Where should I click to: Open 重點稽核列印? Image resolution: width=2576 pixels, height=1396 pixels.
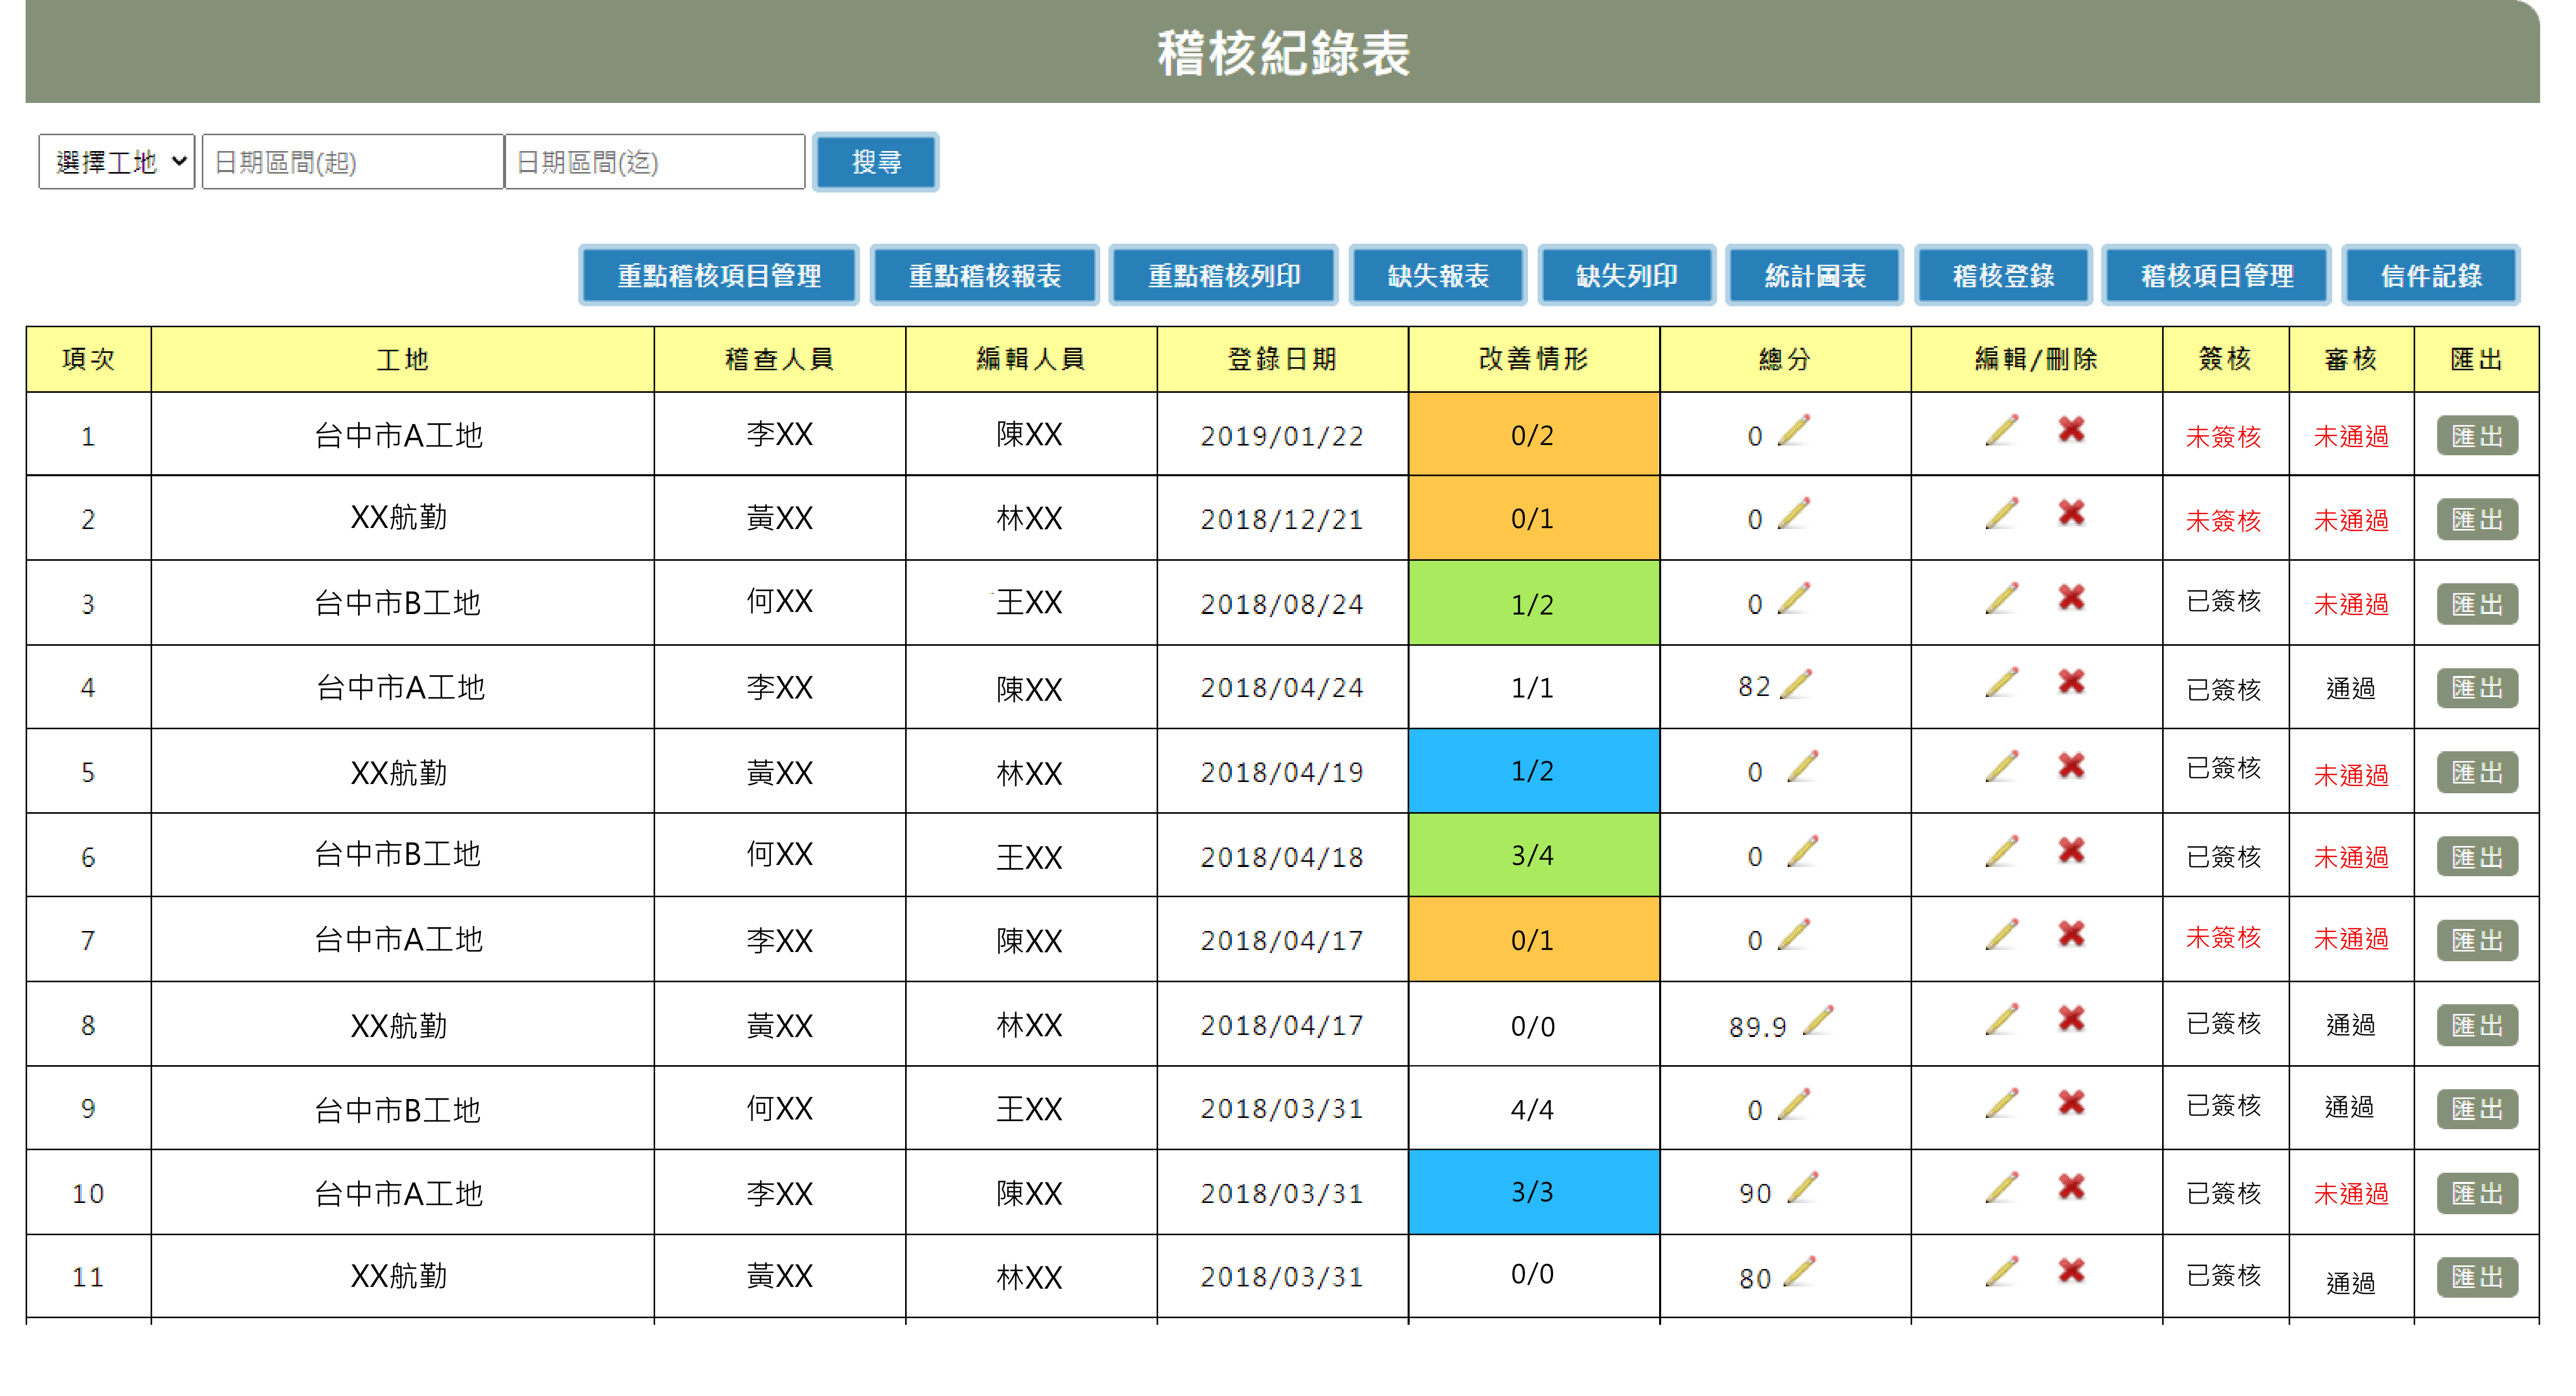point(1224,275)
